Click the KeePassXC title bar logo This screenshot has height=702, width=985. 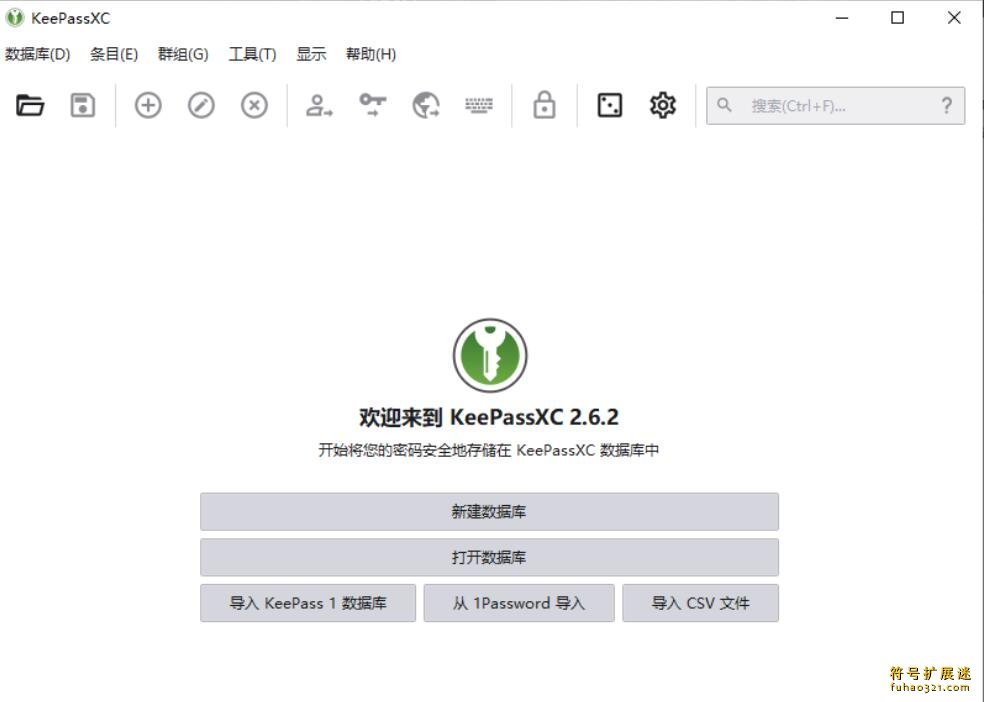click(14, 18)
